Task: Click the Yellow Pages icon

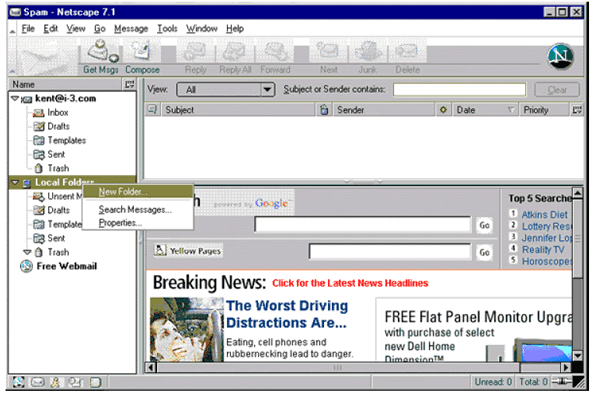Action: coord(160,250)
